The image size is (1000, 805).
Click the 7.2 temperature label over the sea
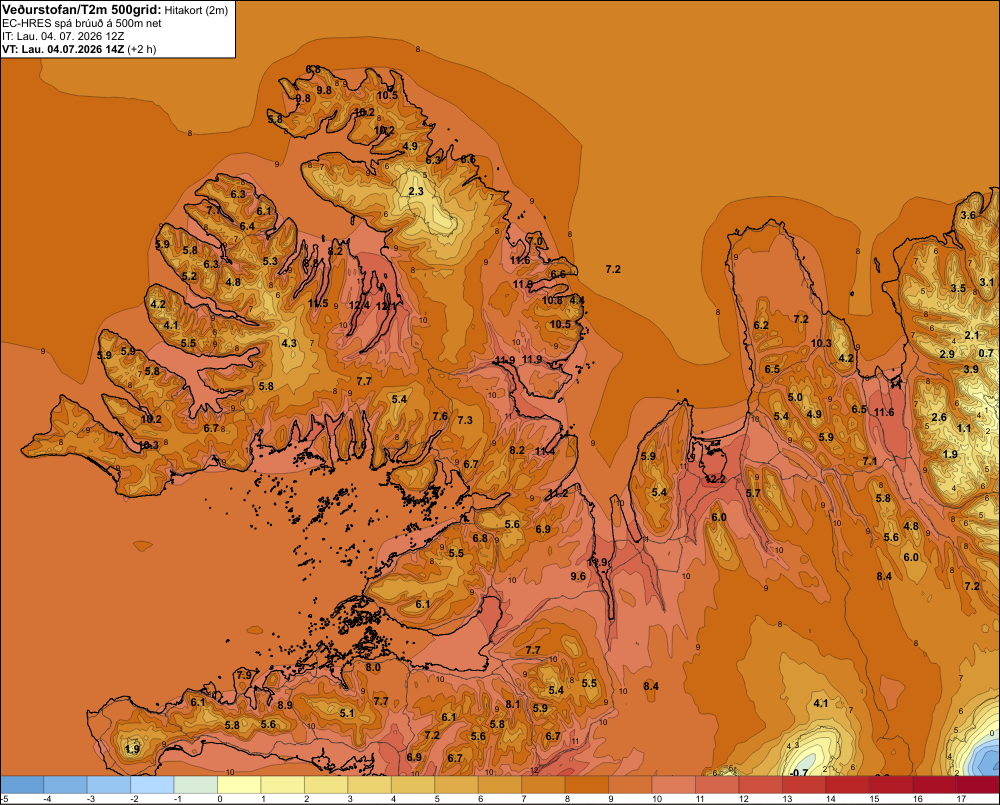tap(613, 269)
